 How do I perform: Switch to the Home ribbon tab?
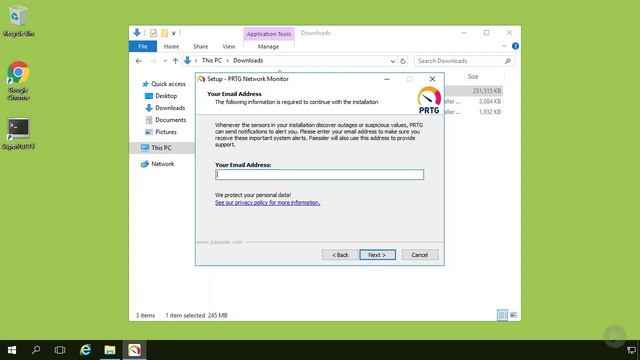coord(171,47)
